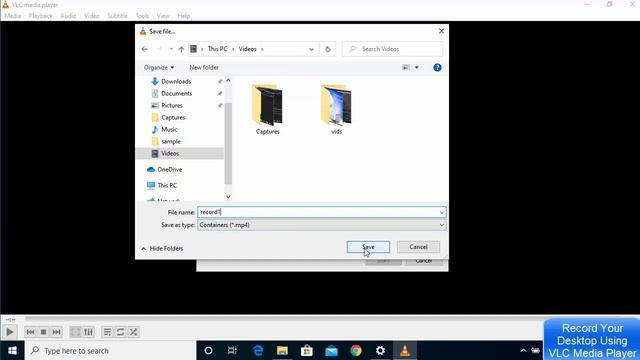
Task: Cancel the Save file dialog
Action: pyautogui.click(x=418, y=247)
